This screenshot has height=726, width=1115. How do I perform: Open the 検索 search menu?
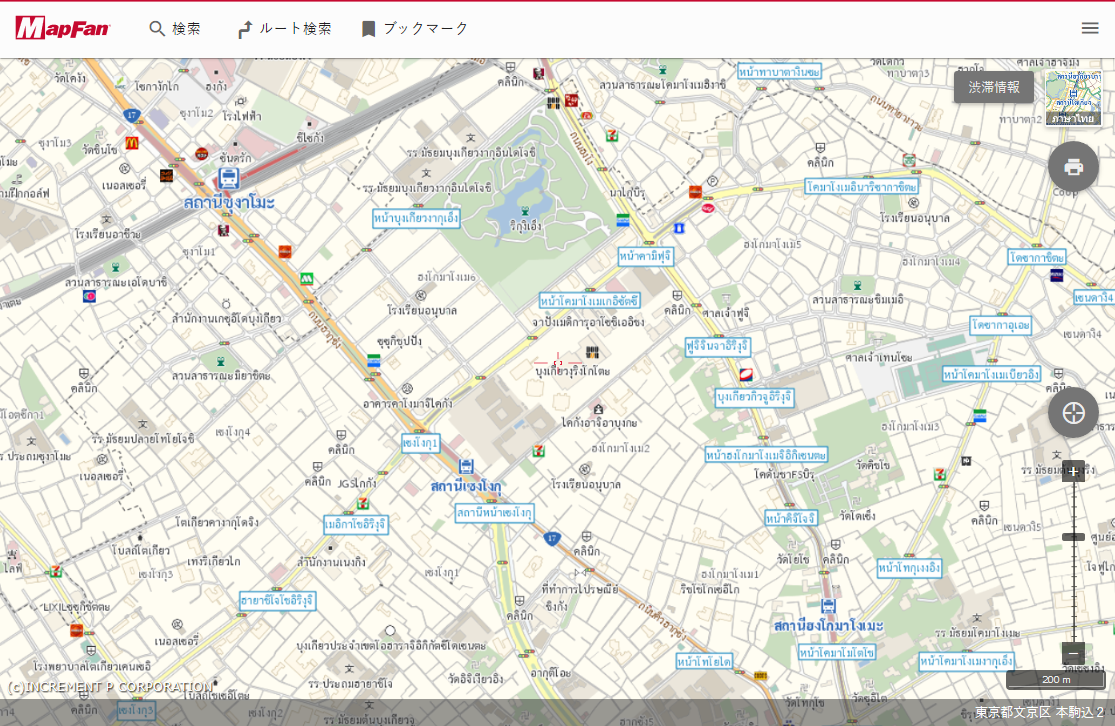click(175, 28)
